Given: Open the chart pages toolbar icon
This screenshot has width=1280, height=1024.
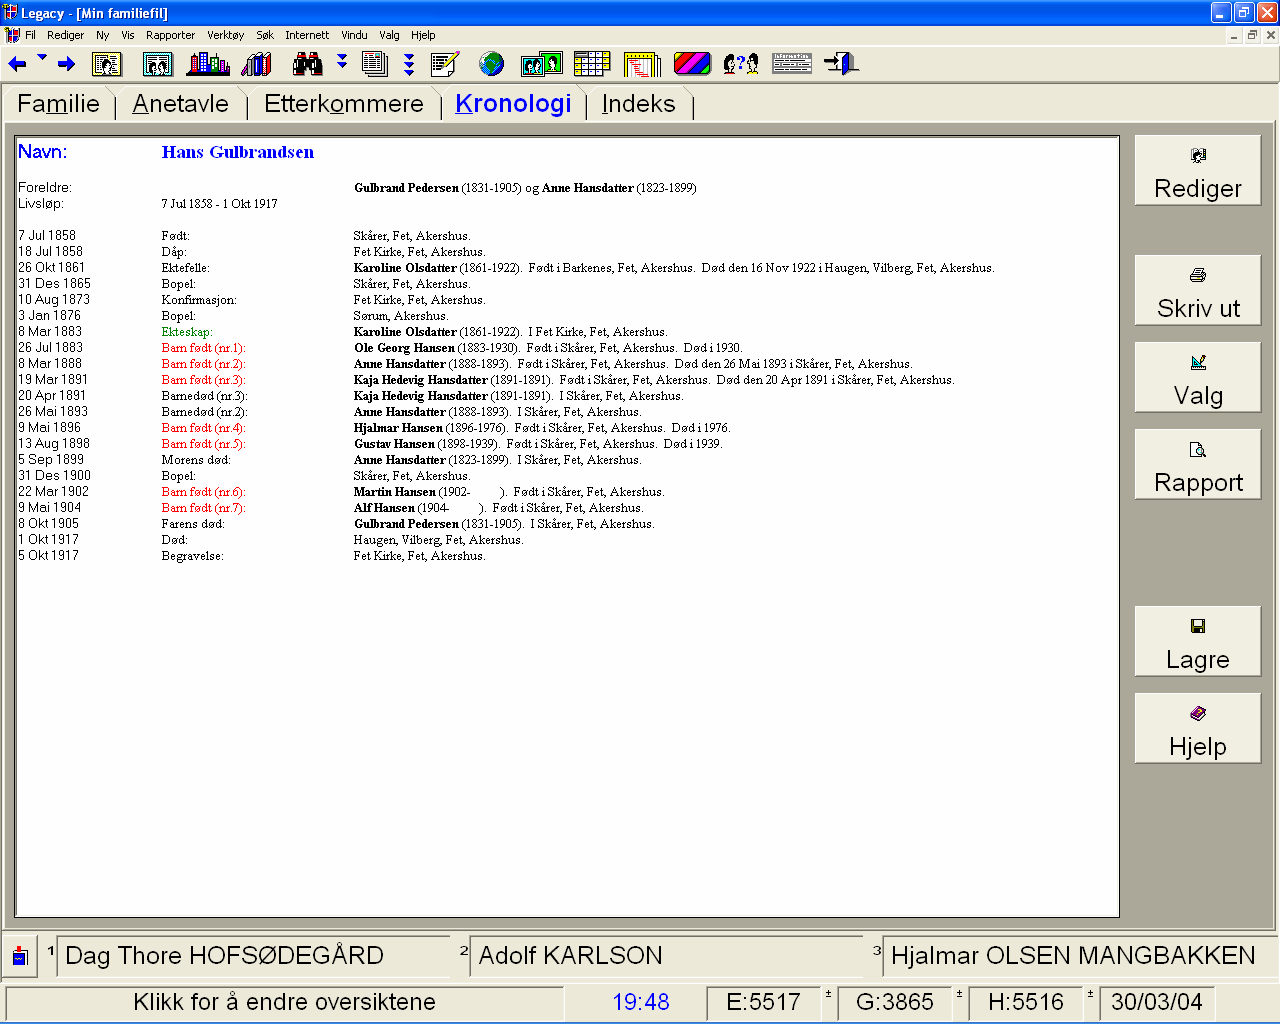Looking at the screenshot, I should coord(643,65).
